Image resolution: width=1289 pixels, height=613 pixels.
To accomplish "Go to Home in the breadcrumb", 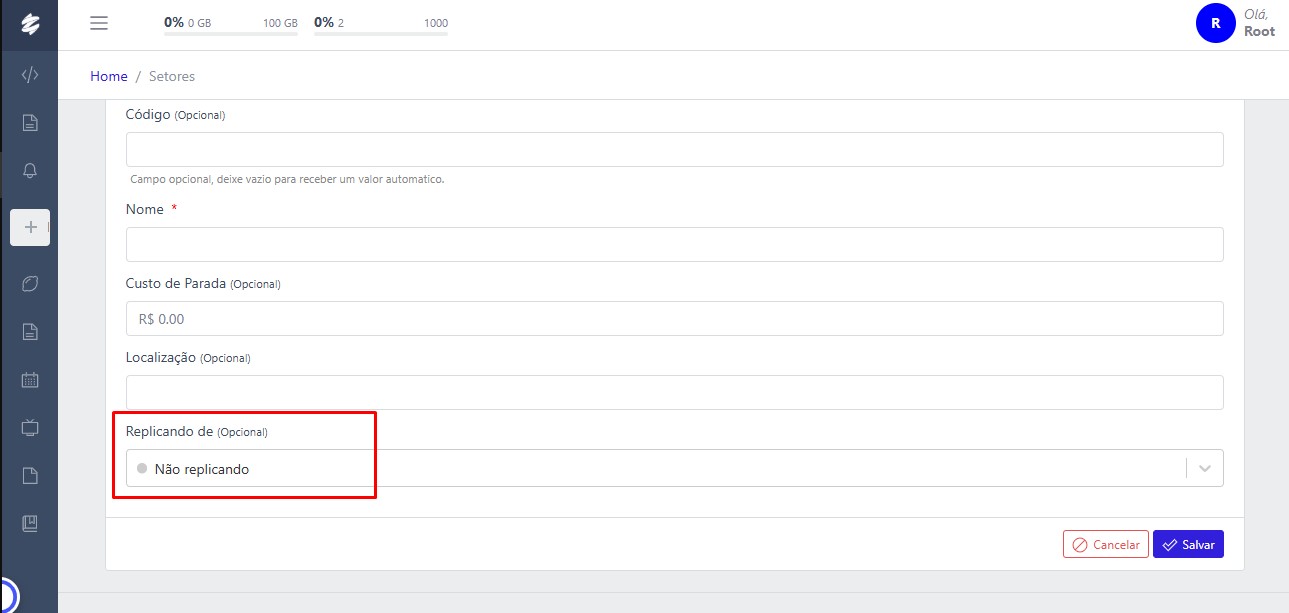I will point(109,76).
